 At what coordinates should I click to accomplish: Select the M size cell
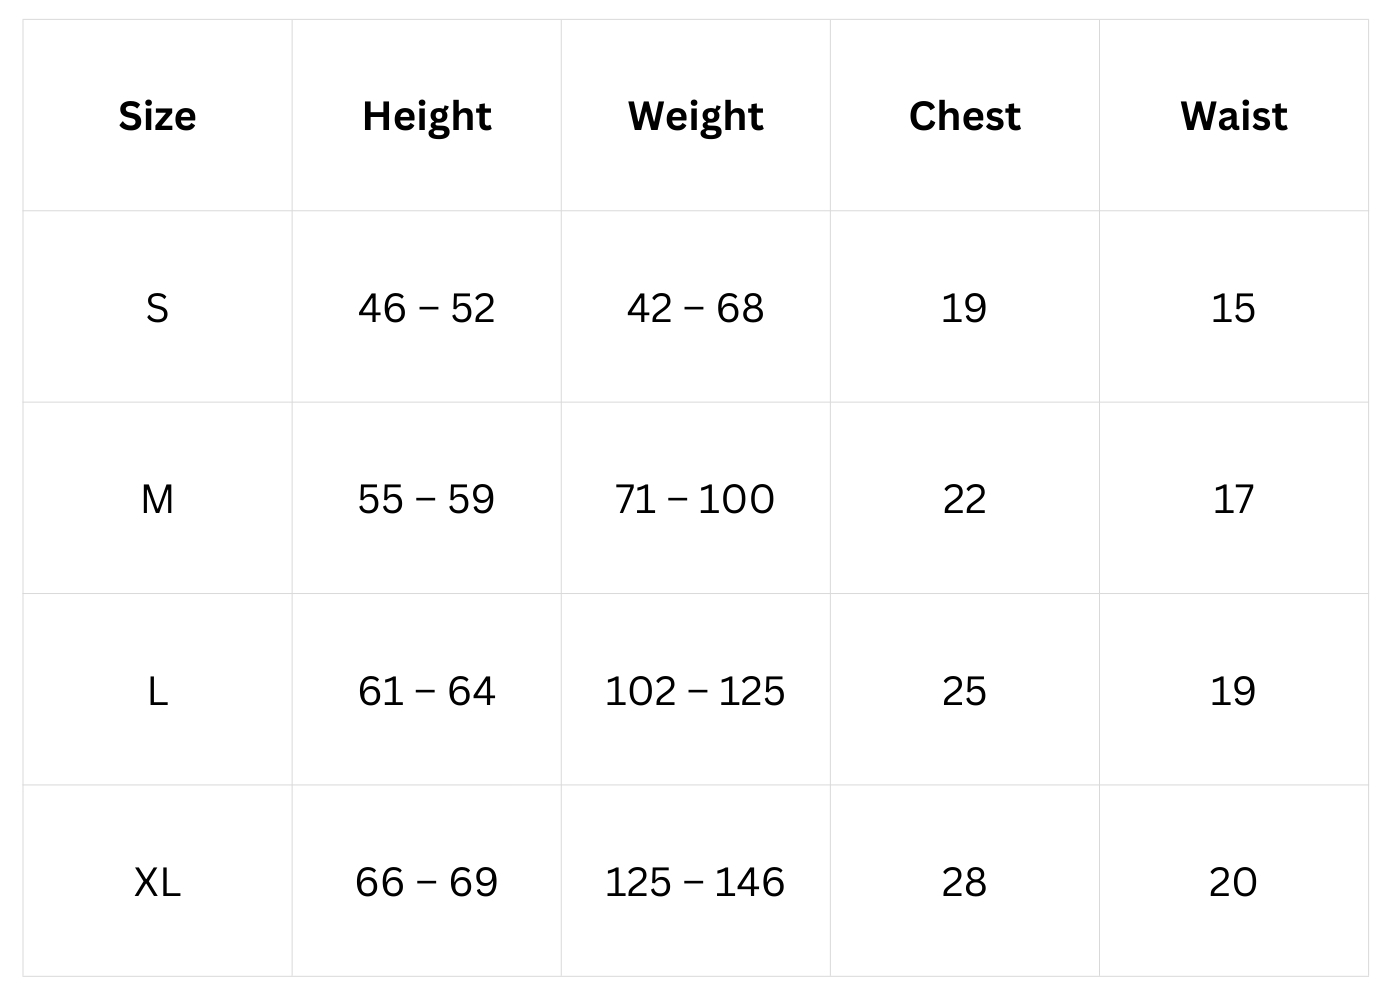tap(157, 499)
